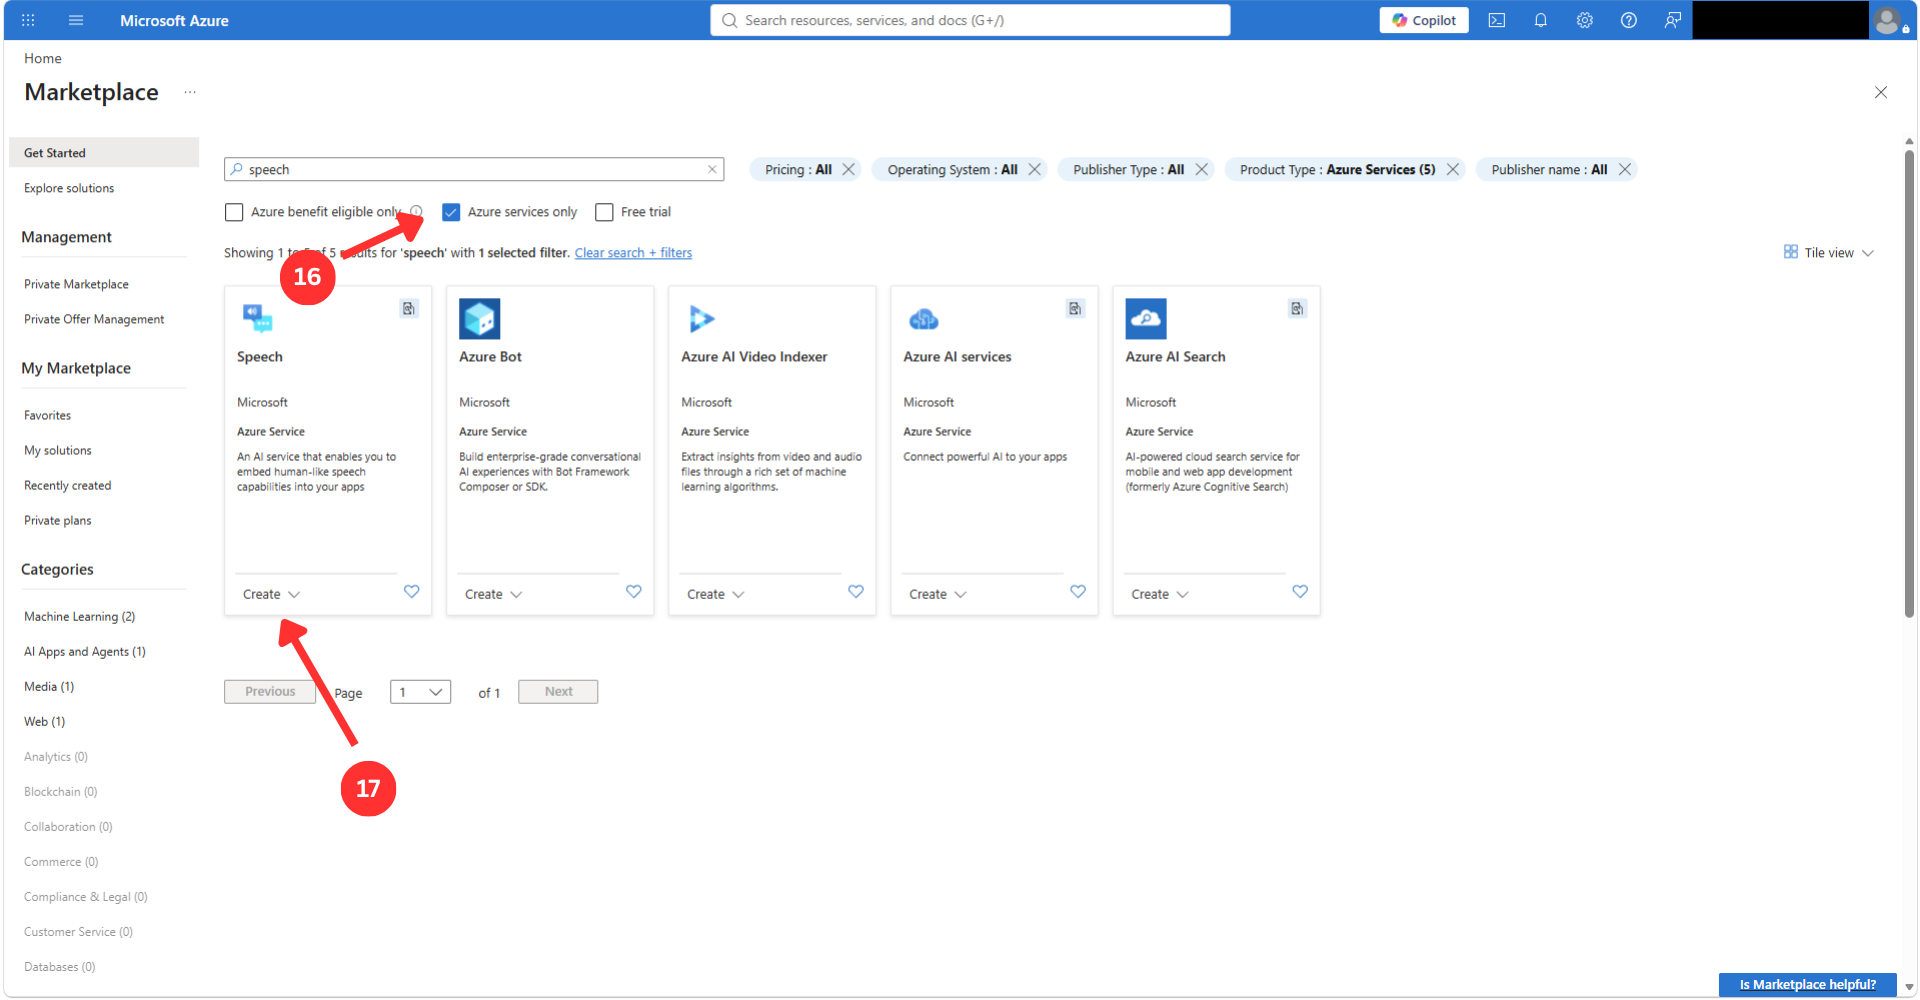This screenshot has width=1920, height=1000.
Task: Open Favorites under My Marketplace
Action: (47, 415)
